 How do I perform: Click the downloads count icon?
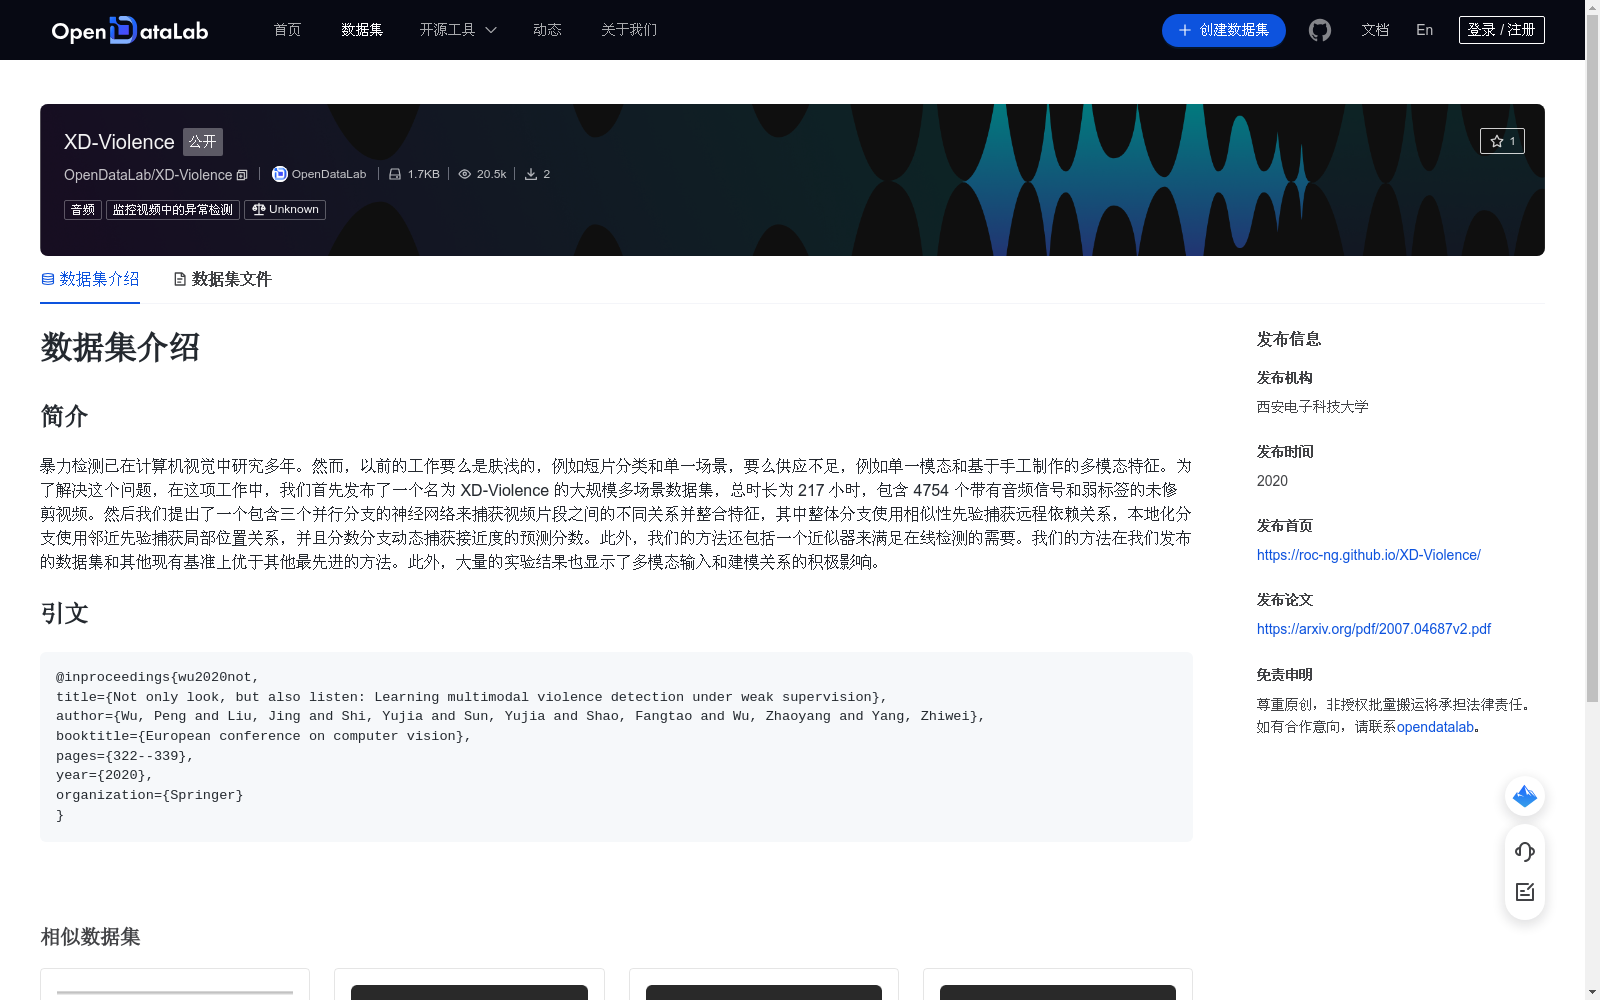click(531, 174)
